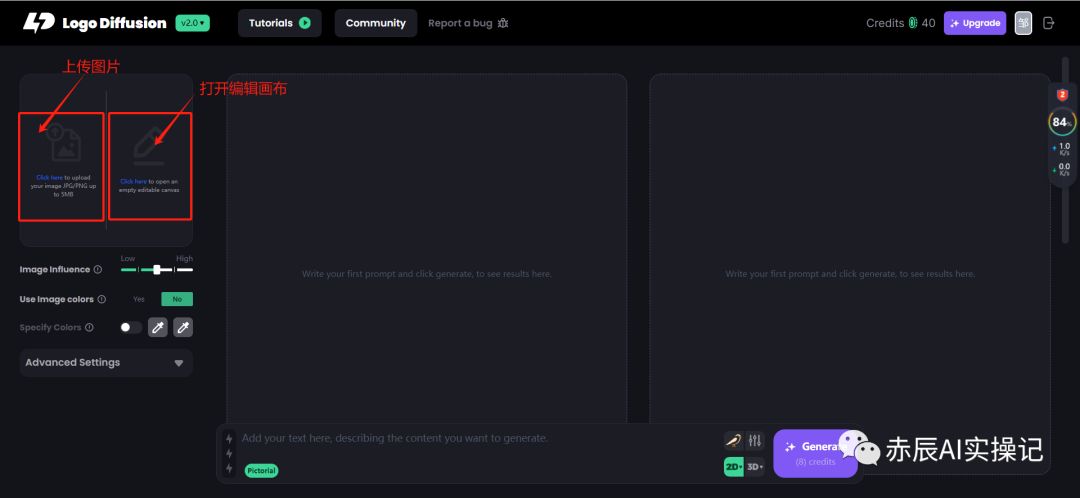This screenshot has width=1080, height=498.
Task: Click the right results panel placeholder text
Action: coord(850,273)
